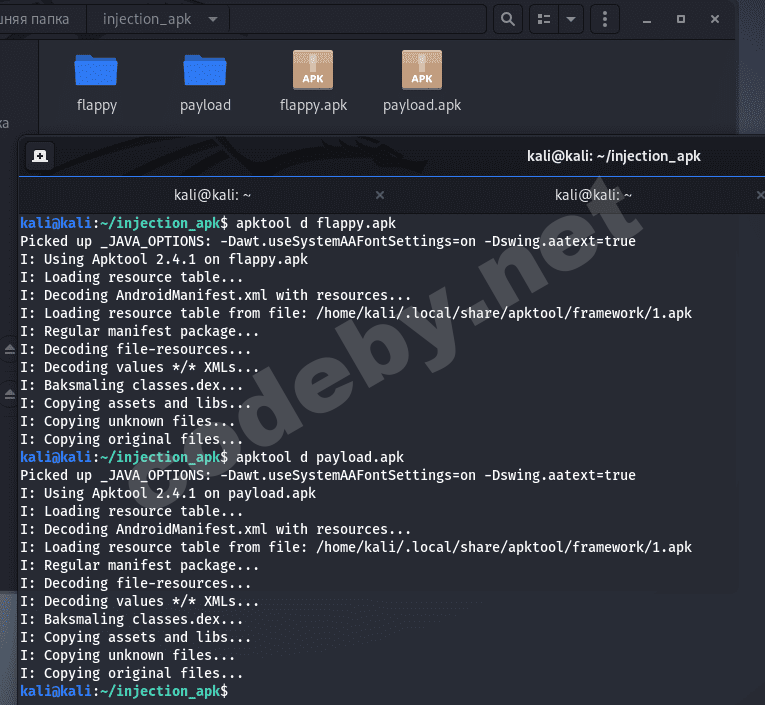Open file manager three-dot menu
Viewport: 765px width, 705px height.
[x=605, y=19]
